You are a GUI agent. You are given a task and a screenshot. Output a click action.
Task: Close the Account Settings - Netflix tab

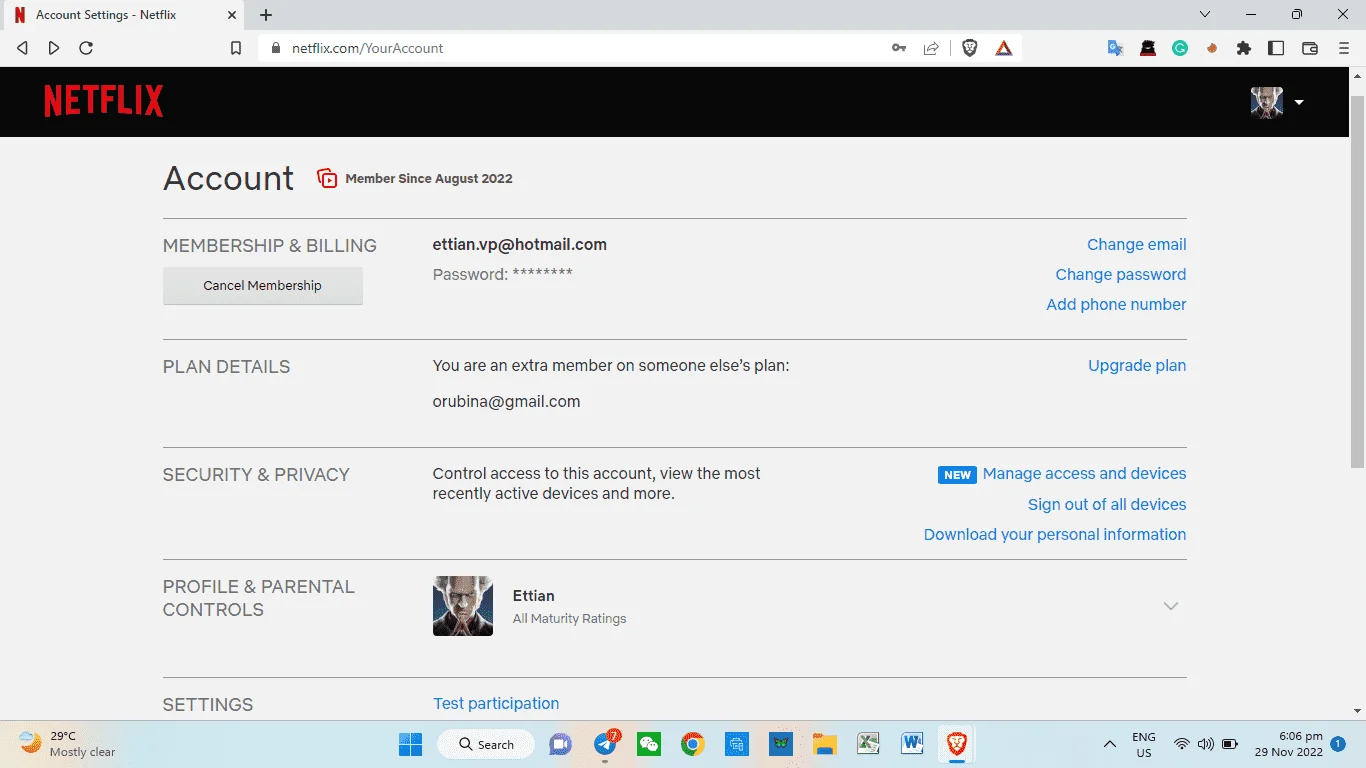point(232,15)
